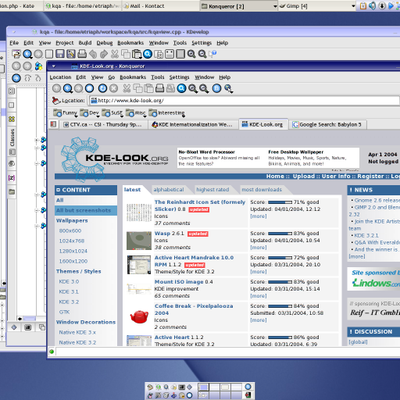This screenshot has width=400, height=400.
Task: Click the terminal screen icon in the bottom panel
Action: 182,387
